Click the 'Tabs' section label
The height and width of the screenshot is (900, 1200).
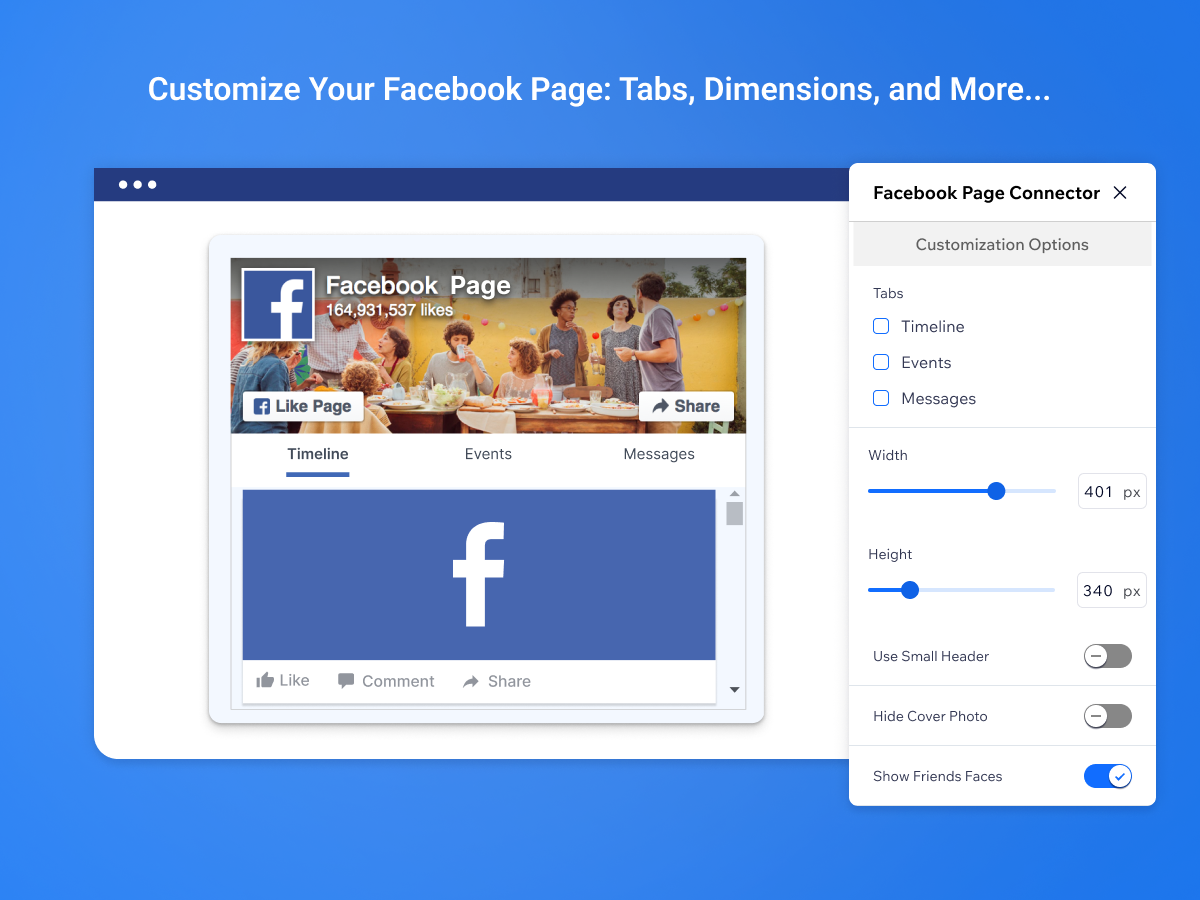pos(888,293)
